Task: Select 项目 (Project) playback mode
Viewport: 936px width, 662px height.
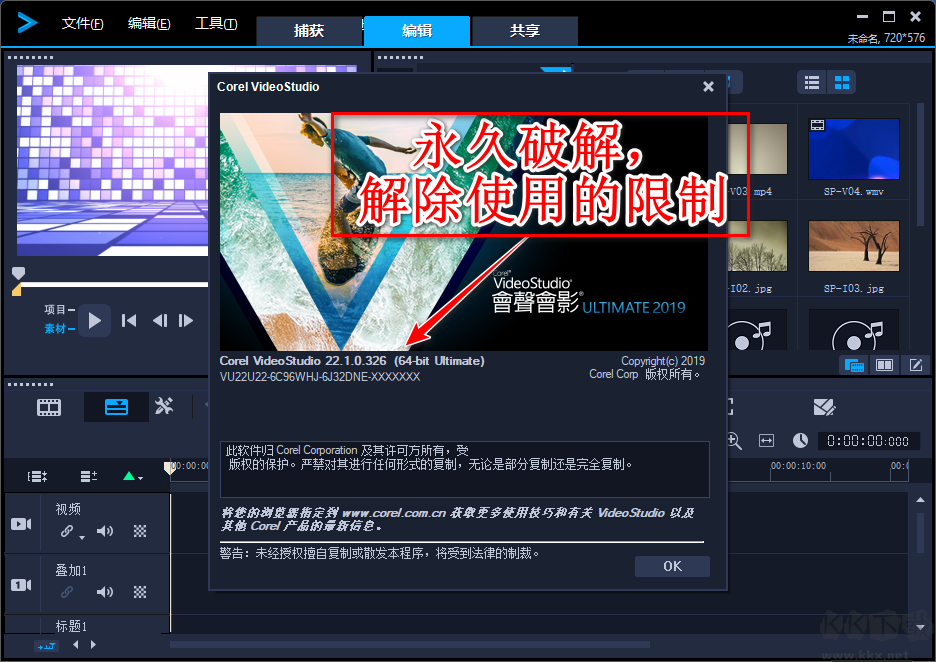Action: pos(59,309)
